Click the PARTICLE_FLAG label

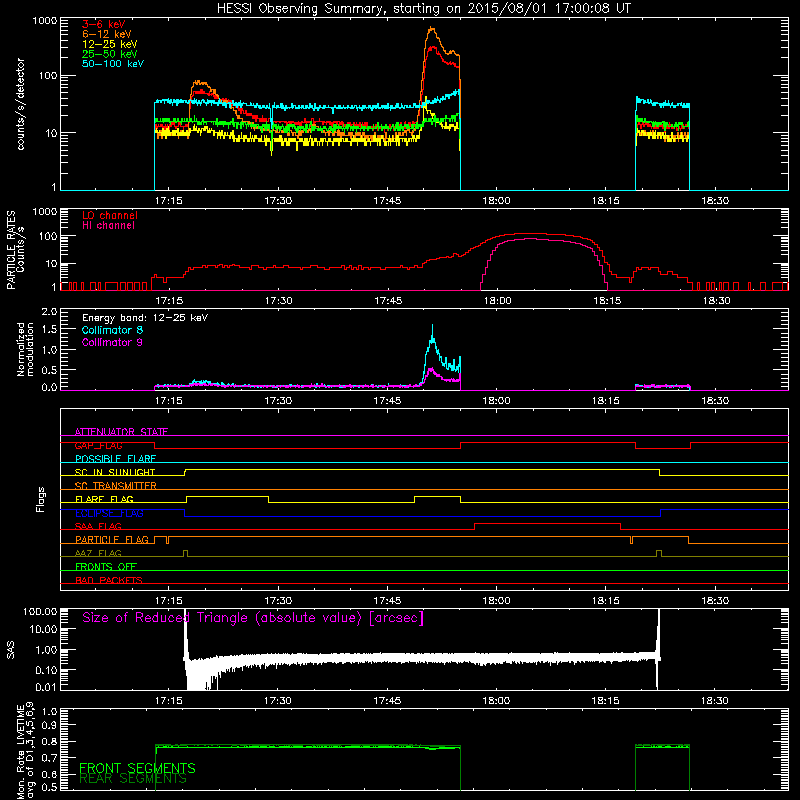[112, 540]
